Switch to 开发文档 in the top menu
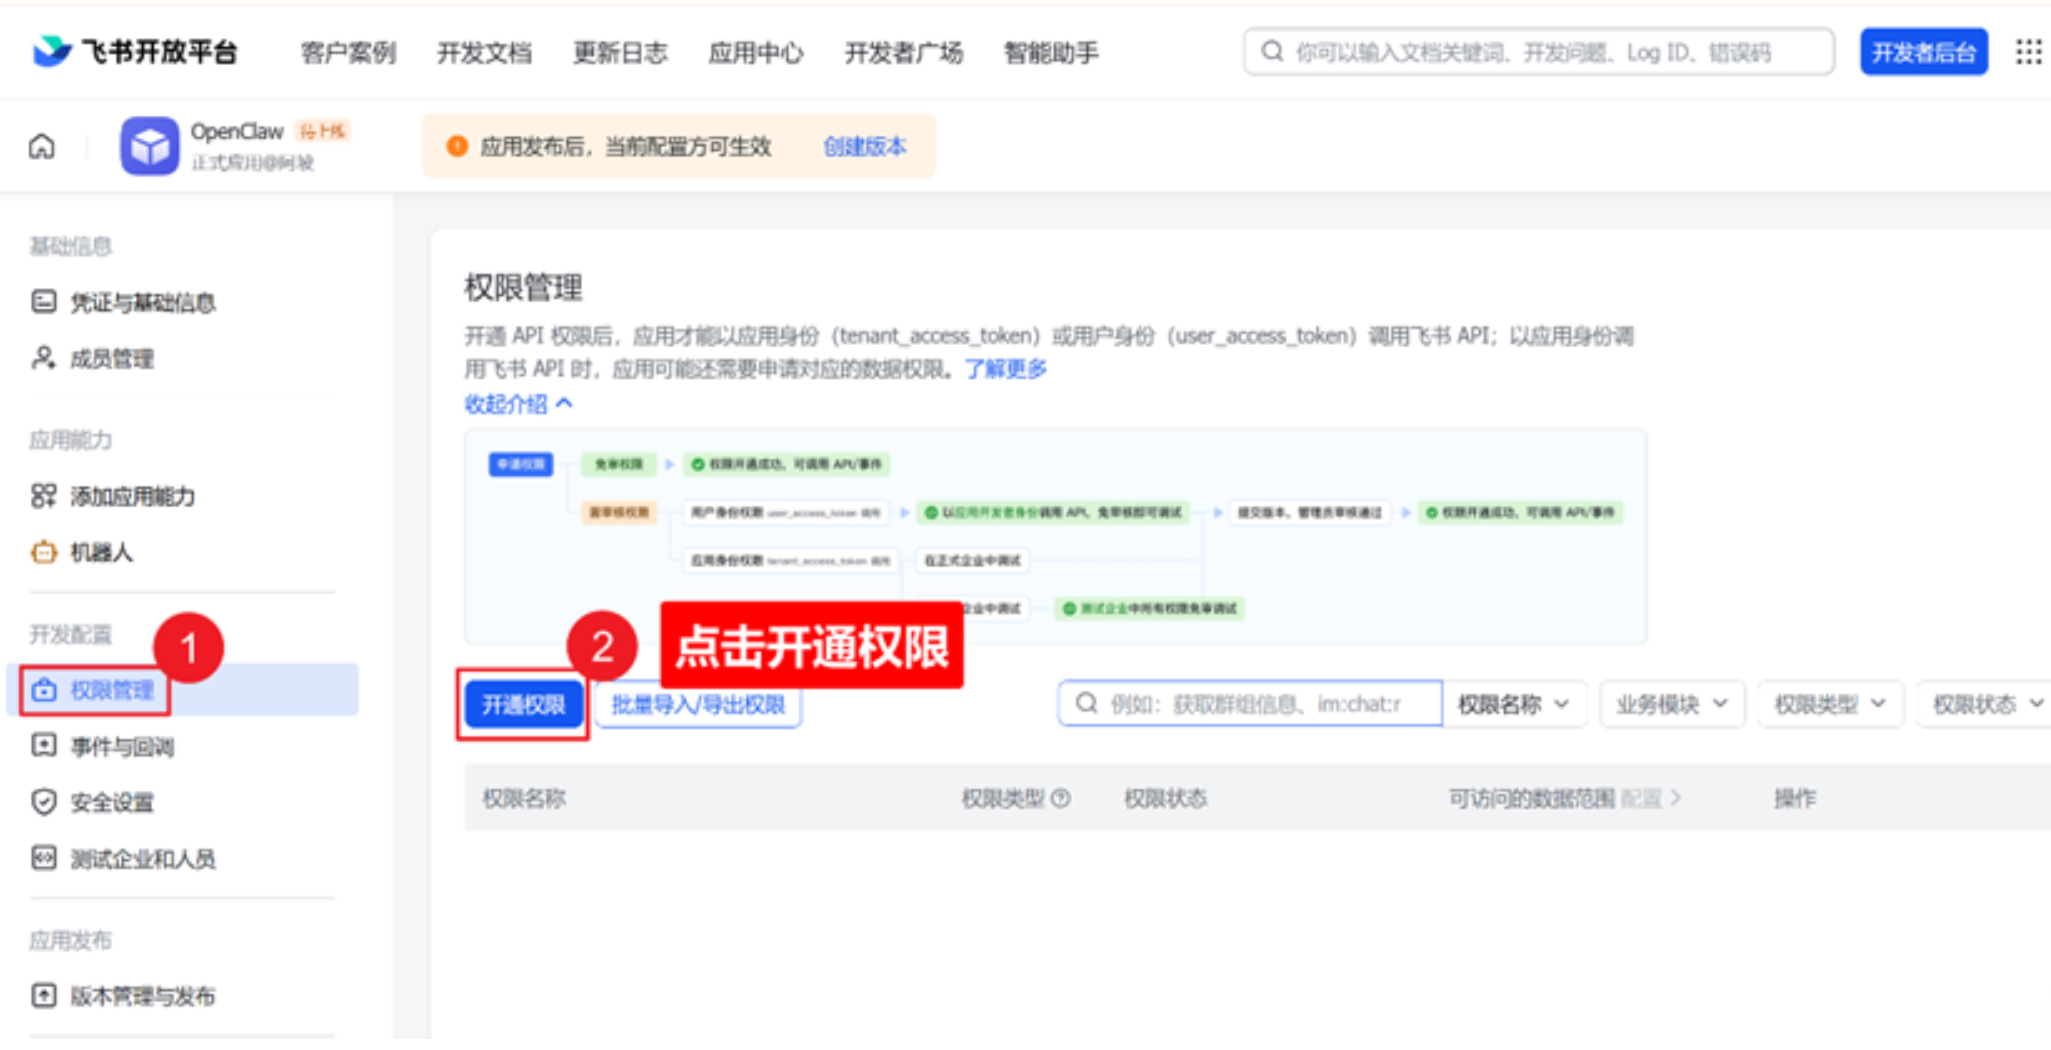This screenshot has width=2051, height=1050. pyautogui.click(x=485, y=53)
